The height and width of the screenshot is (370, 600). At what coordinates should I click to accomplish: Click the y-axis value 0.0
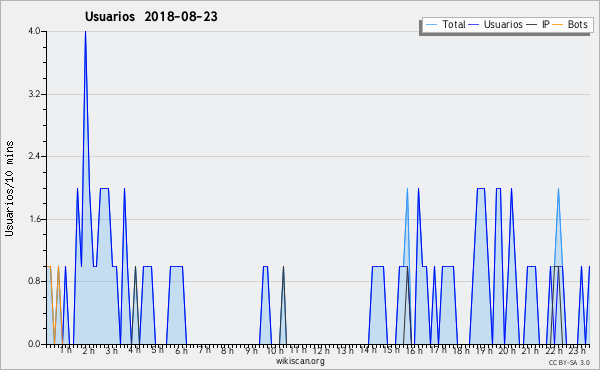tap(34, 344)
